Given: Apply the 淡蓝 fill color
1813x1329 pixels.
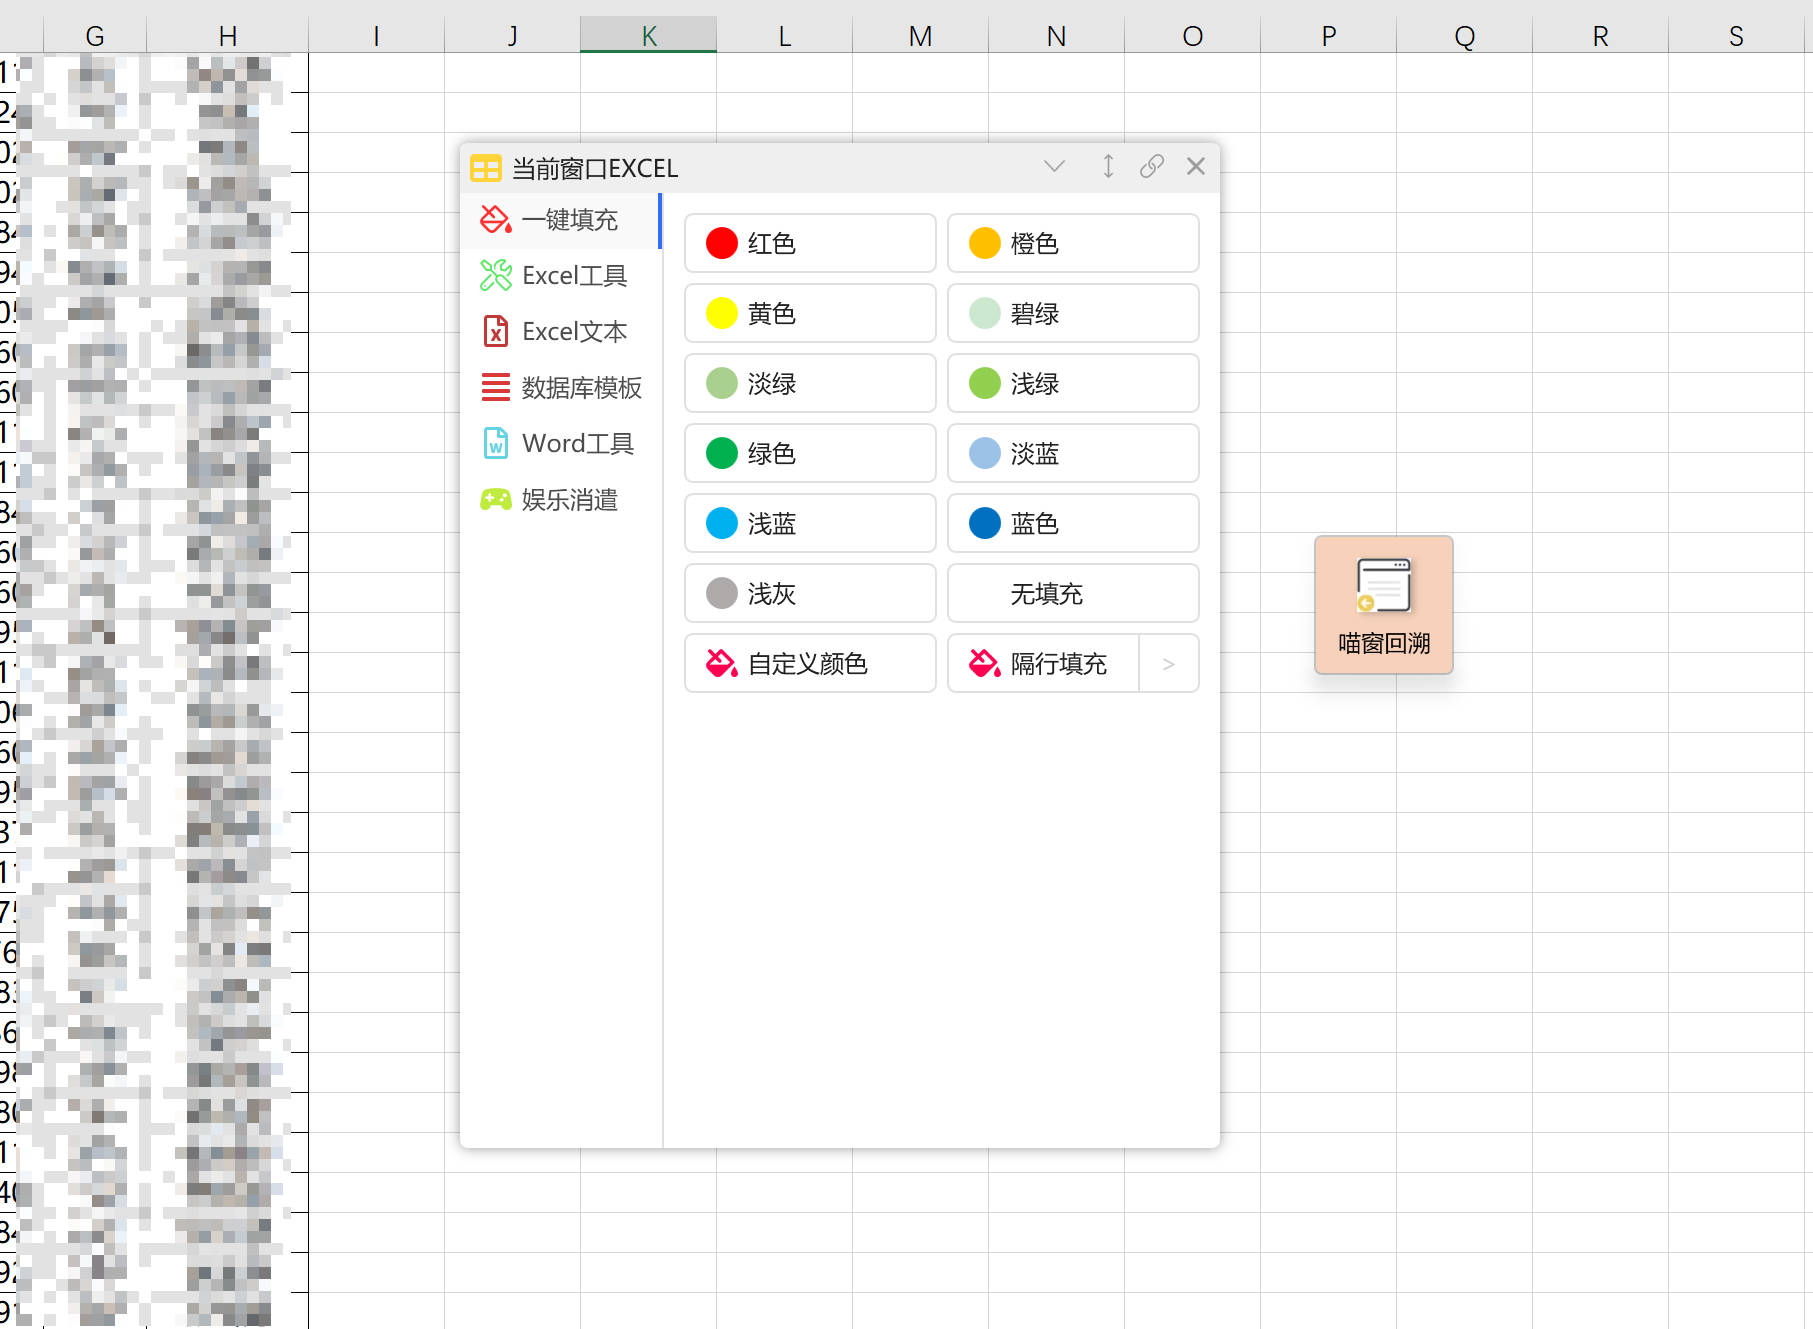Looking at the screenshot, I should click(x=1073, y=453).
